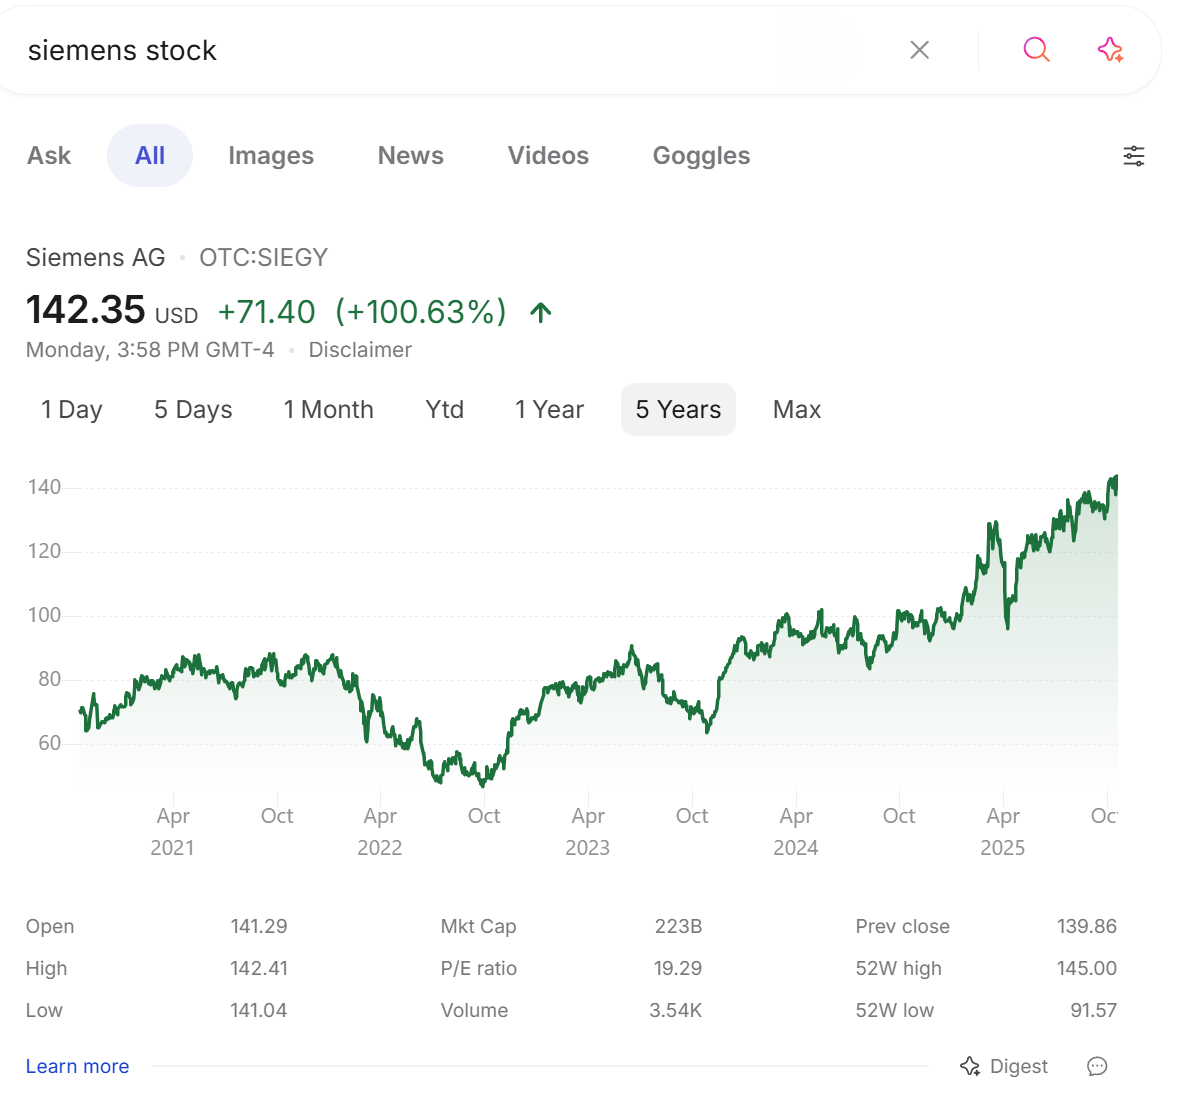Open the Images tab
1196x1120 pixels.
pos(271,156)
